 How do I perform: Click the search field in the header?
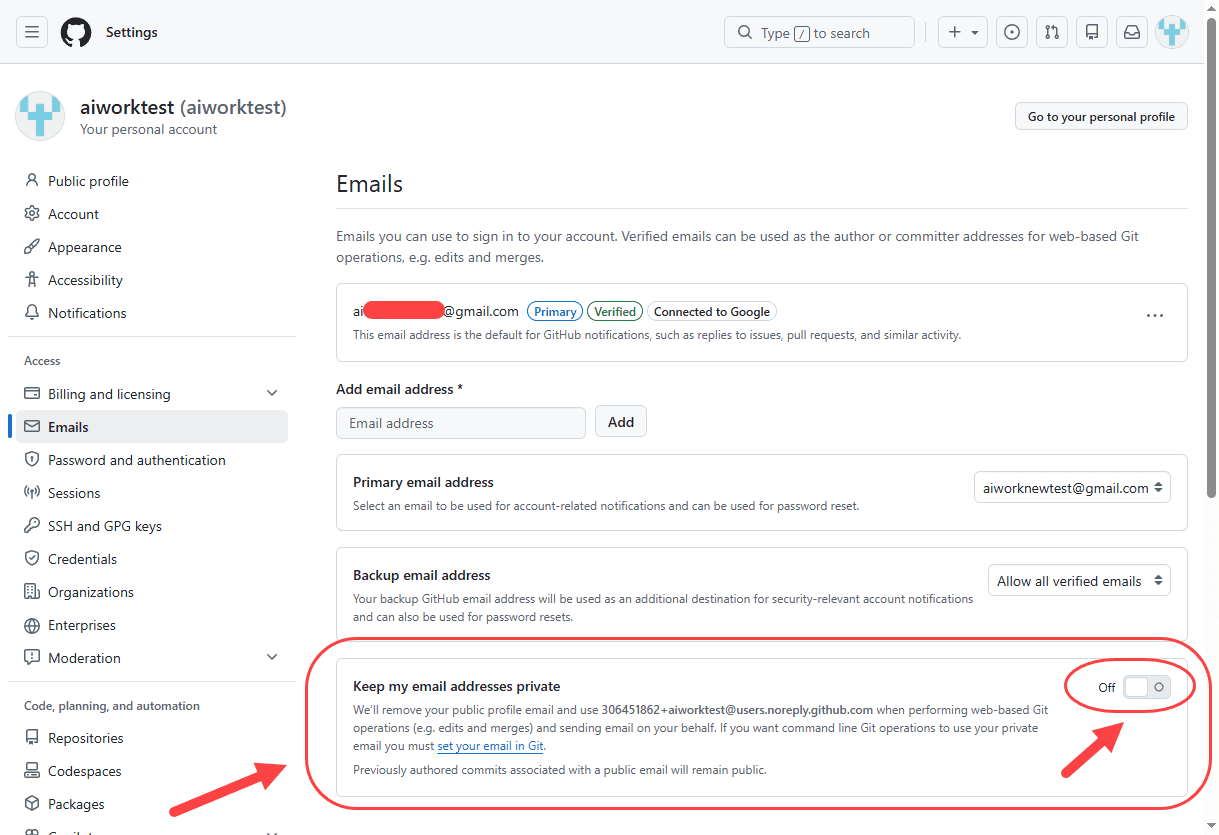point(819,32)
